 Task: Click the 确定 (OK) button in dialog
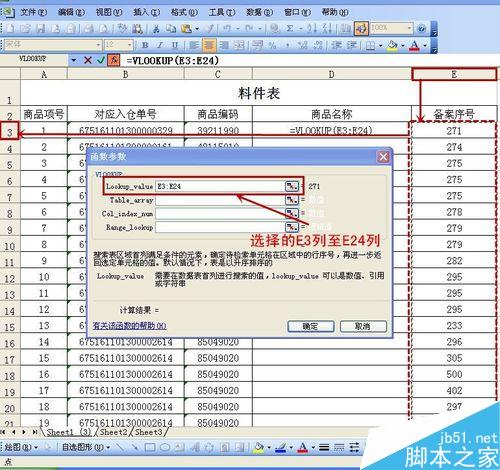click(x=311, y=326)
